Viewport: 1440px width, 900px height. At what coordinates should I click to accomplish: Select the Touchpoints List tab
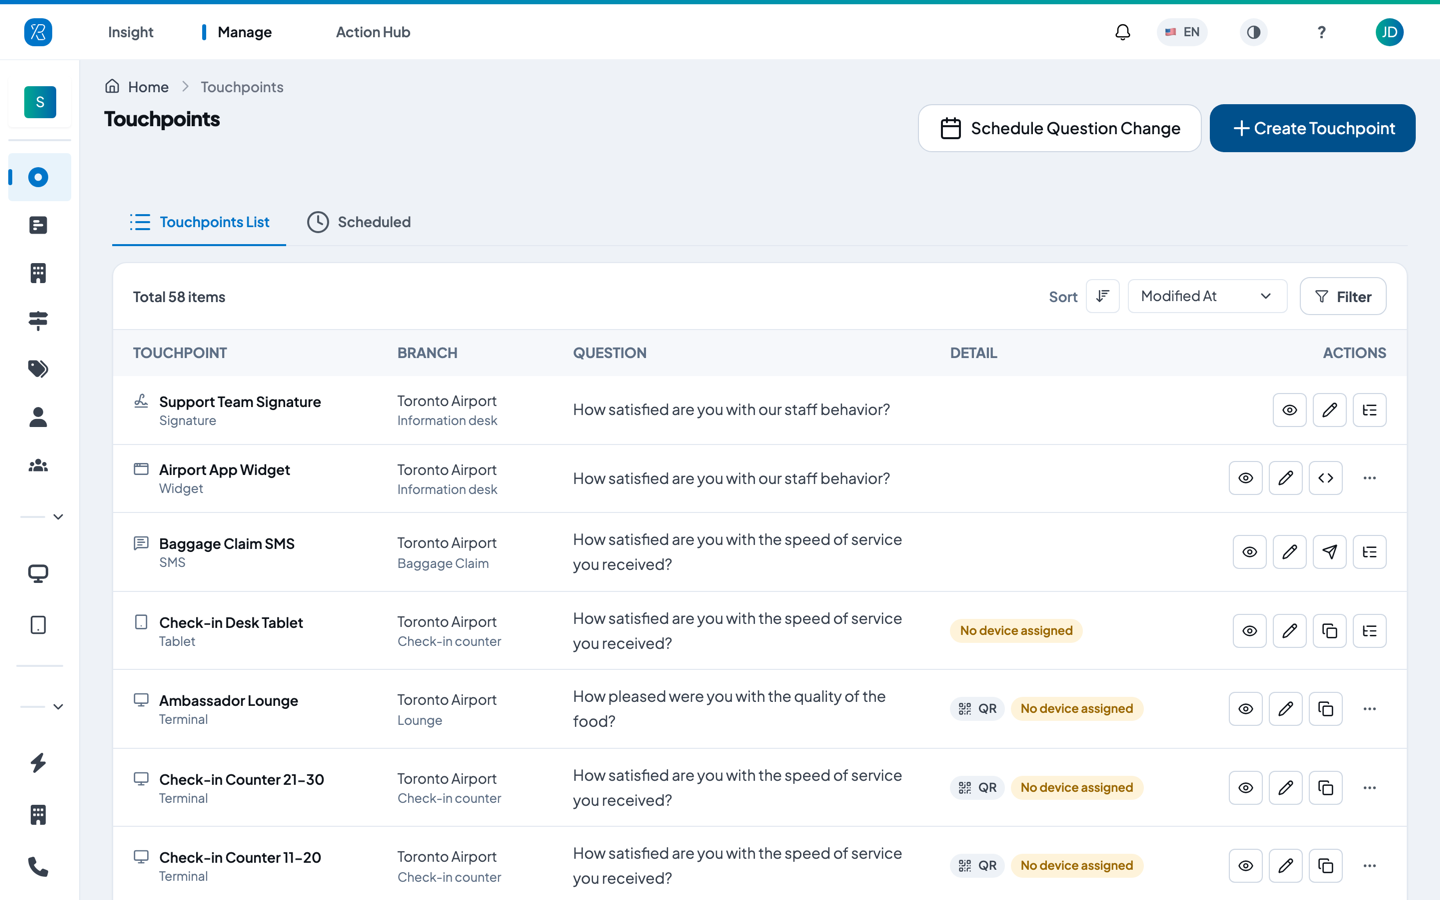199,222
